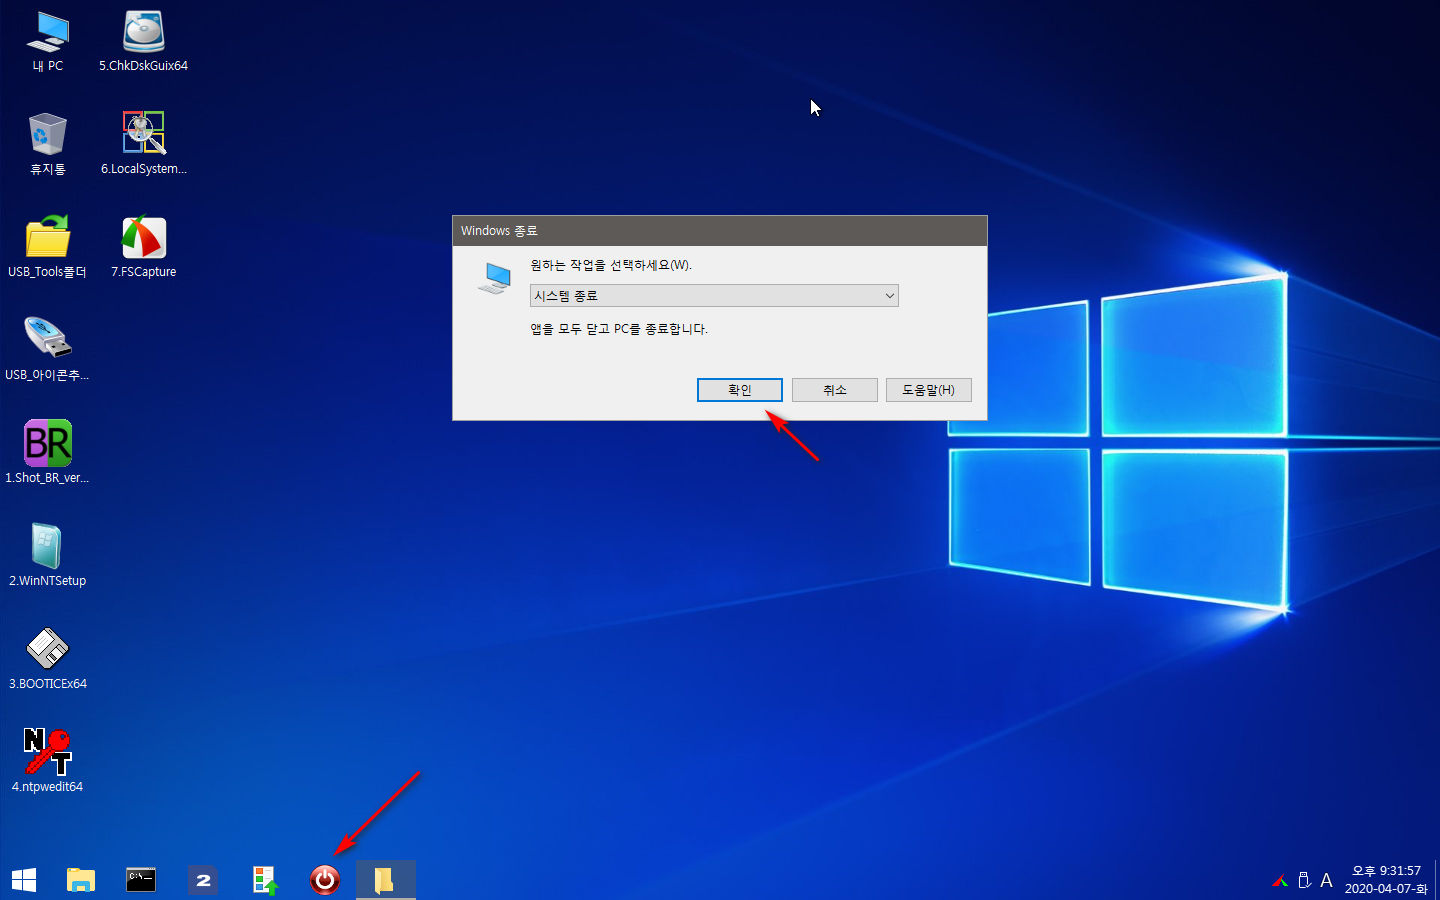Click the colorful tray icon in system tray
This screenshot has width=1440, height=900.
coord(1280,881)
